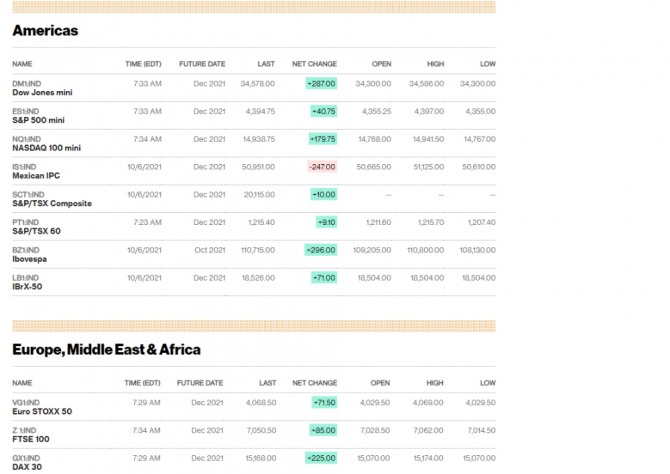Image resolution: width=670 pixels, height=474 pixels.
Task: Open Euro STOXX 50 futures link
Action: click(42, 411)
